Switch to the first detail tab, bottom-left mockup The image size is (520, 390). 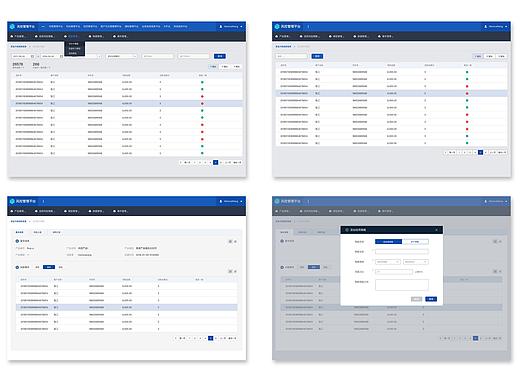pos(20,232)
